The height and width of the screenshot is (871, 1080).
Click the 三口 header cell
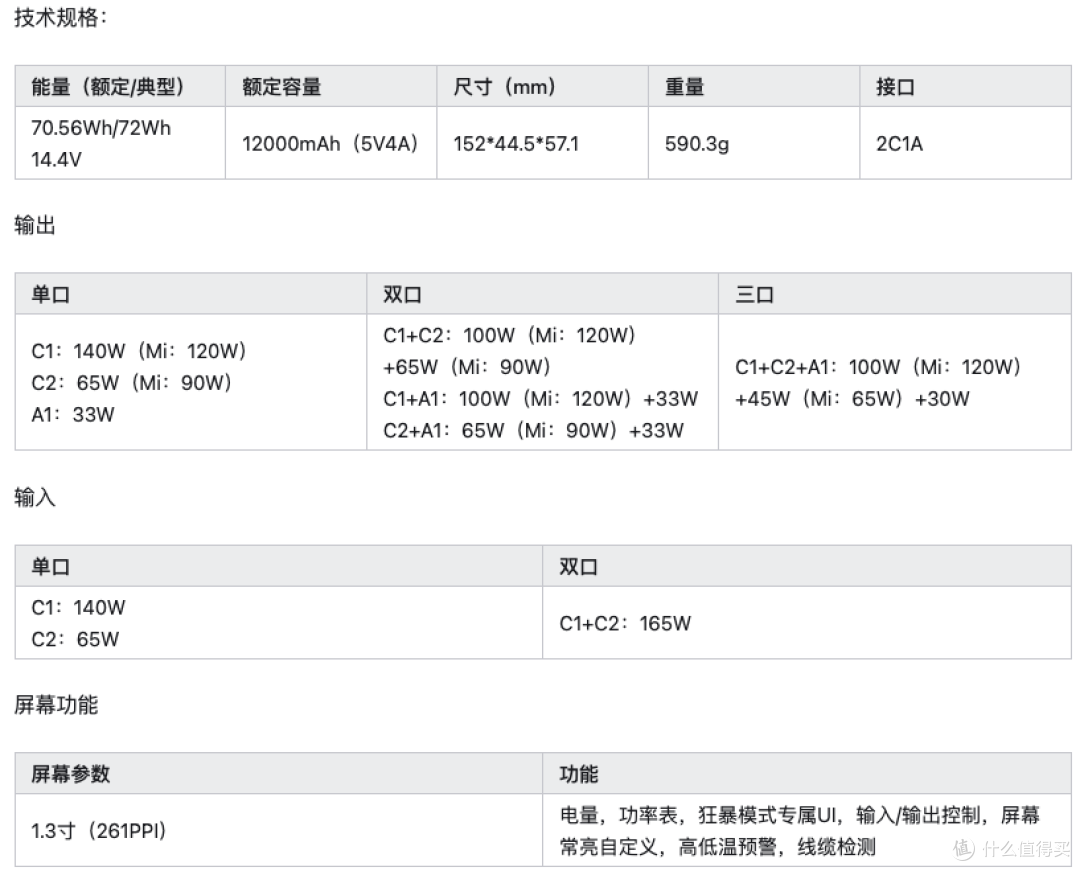[895, 295]
